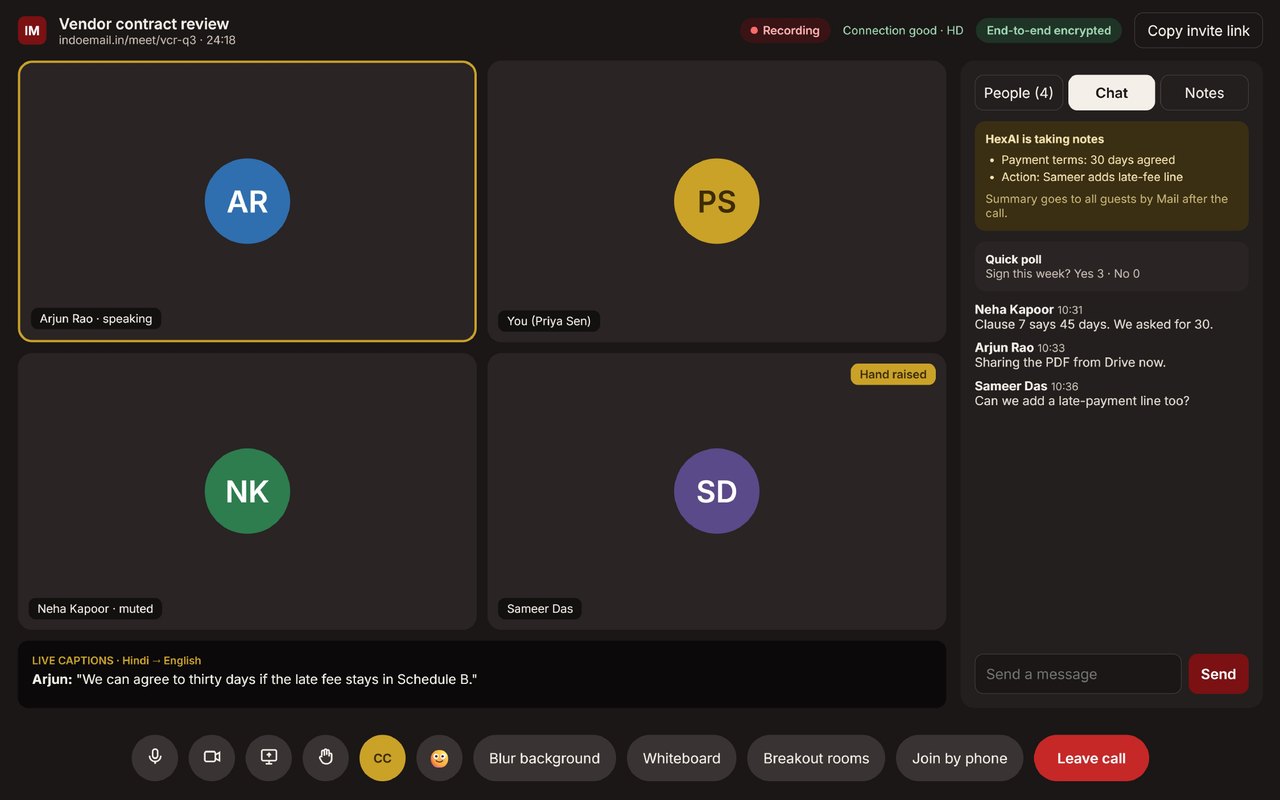
Task: Open the Whiteboard
Action: [x=682, y=758]
